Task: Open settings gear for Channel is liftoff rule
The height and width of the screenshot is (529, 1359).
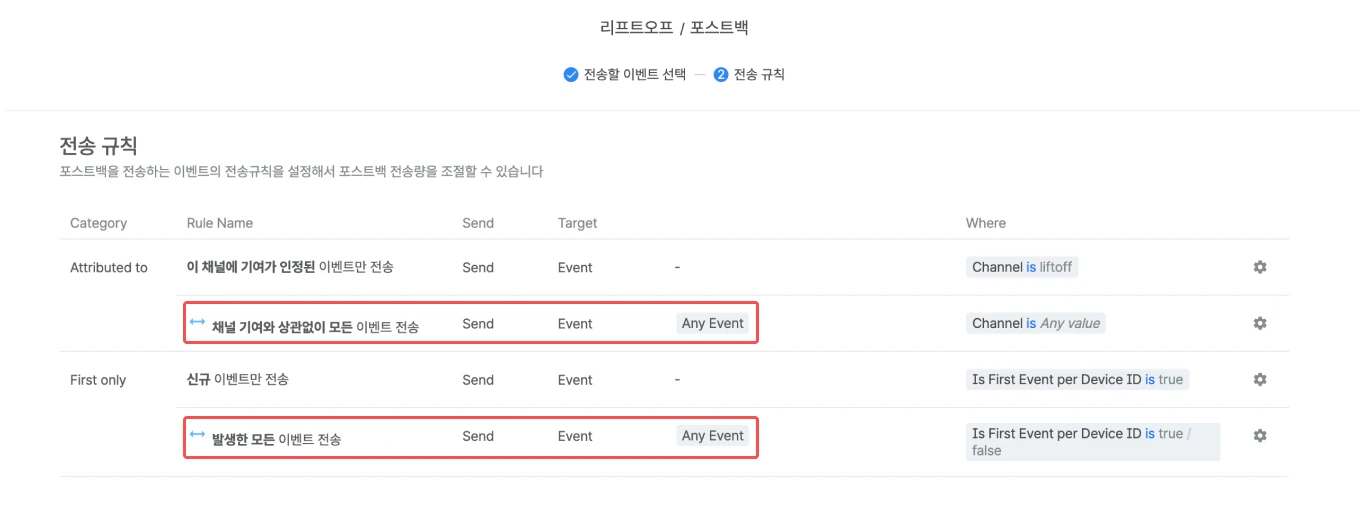Action: pos(1259,267)
